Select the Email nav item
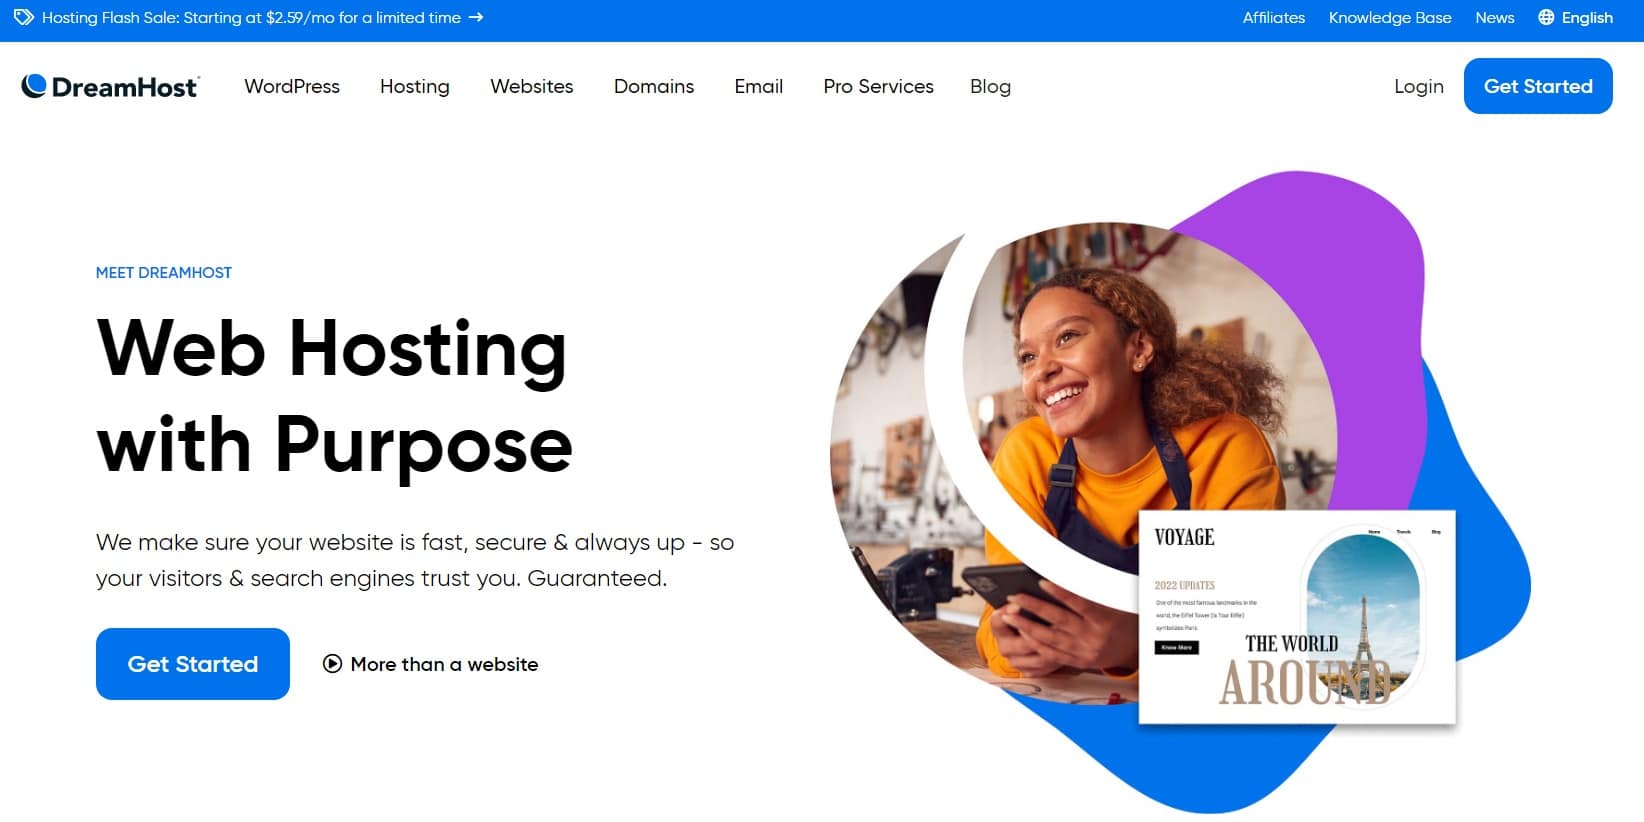This screenshot has height=822, width=1644. (759, 86)
